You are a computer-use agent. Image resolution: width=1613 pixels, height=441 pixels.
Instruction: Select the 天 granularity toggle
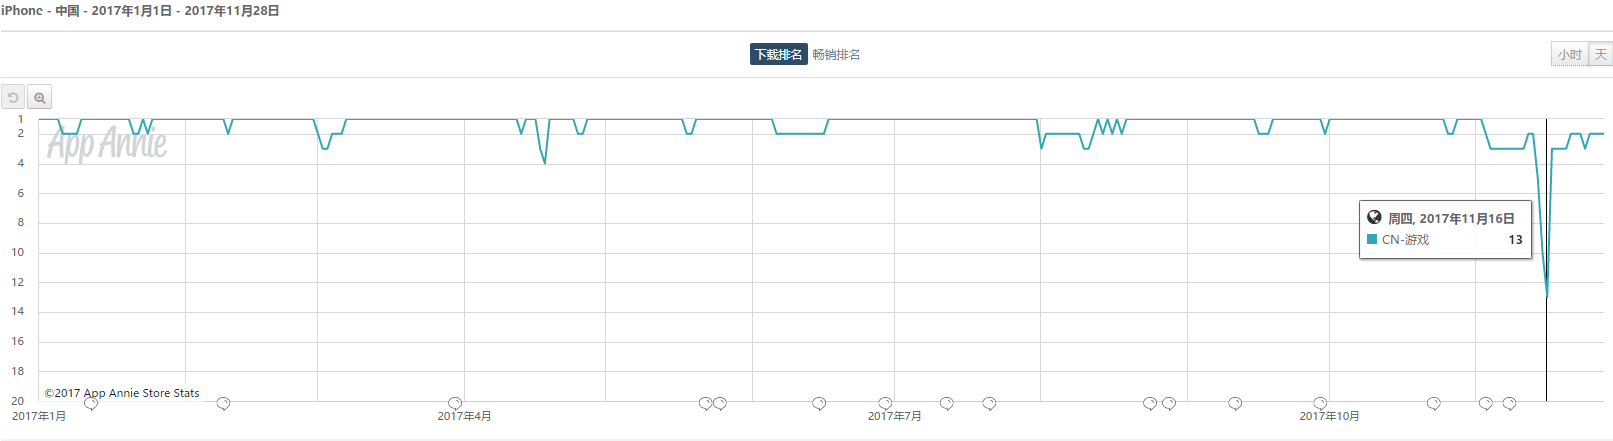tap(1600, 54)
